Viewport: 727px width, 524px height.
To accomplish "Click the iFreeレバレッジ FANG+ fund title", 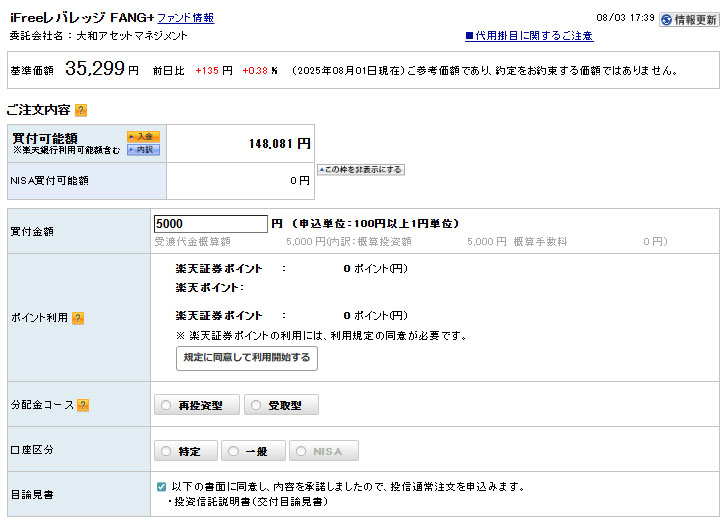I will [81, 18].
